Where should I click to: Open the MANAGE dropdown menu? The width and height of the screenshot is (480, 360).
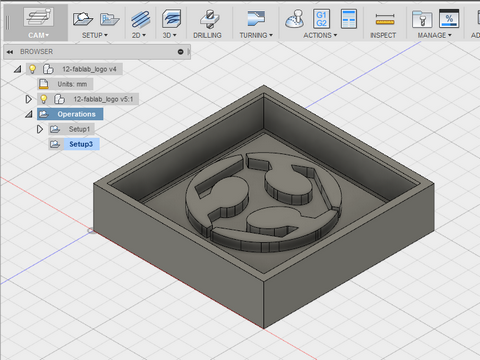pyautogui.click(x=435, y=35)
